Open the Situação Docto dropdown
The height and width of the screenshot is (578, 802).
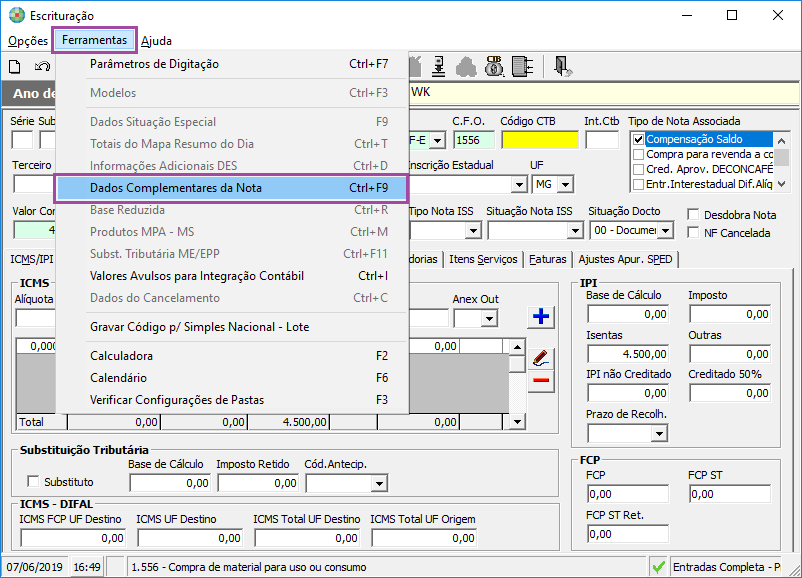tap(665, 231)
